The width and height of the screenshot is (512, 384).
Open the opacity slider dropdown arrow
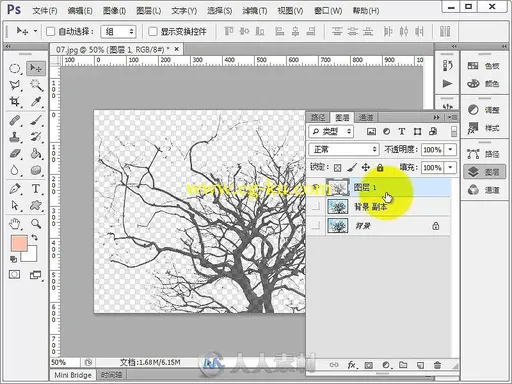click(x=451, y=149)
